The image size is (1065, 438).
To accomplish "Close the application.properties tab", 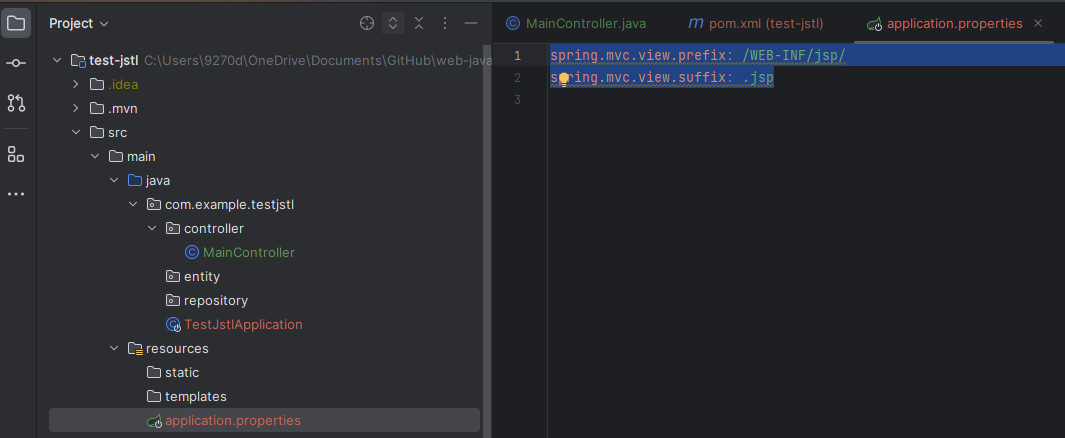I will point(1038,23).
